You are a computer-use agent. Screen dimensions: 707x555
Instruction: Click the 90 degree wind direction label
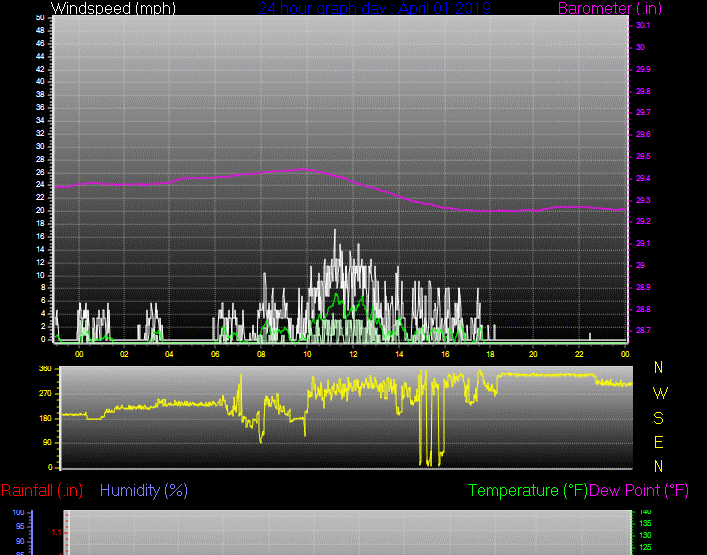tap(47, 443)
